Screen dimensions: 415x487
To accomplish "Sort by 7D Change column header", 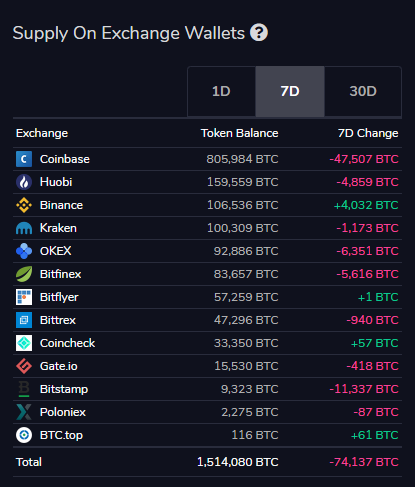I will pyautogui.click(x=368, y=133).
